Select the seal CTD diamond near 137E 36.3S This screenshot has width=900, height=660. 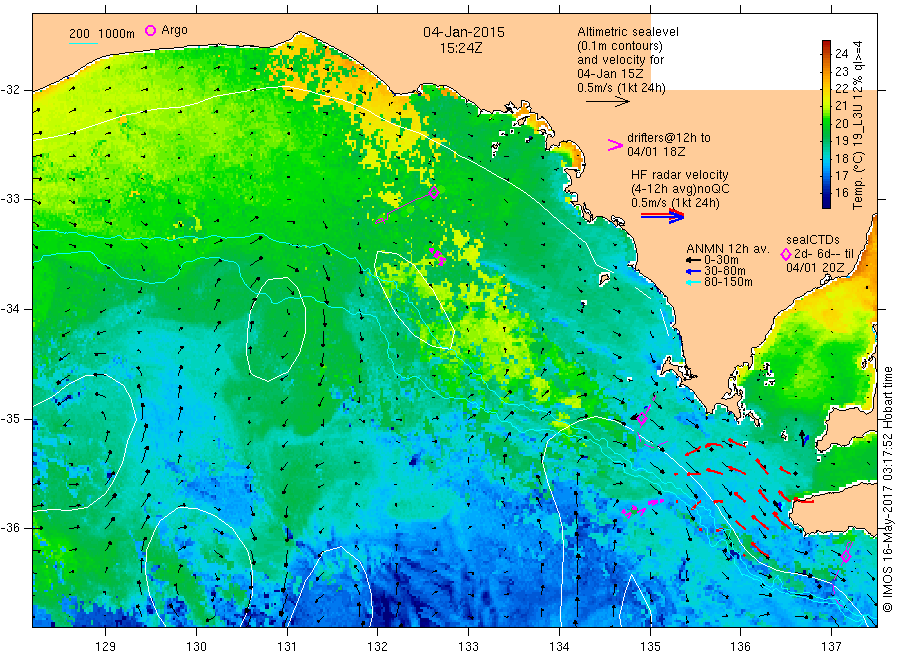pyautogui.click(x=845, y=556)
